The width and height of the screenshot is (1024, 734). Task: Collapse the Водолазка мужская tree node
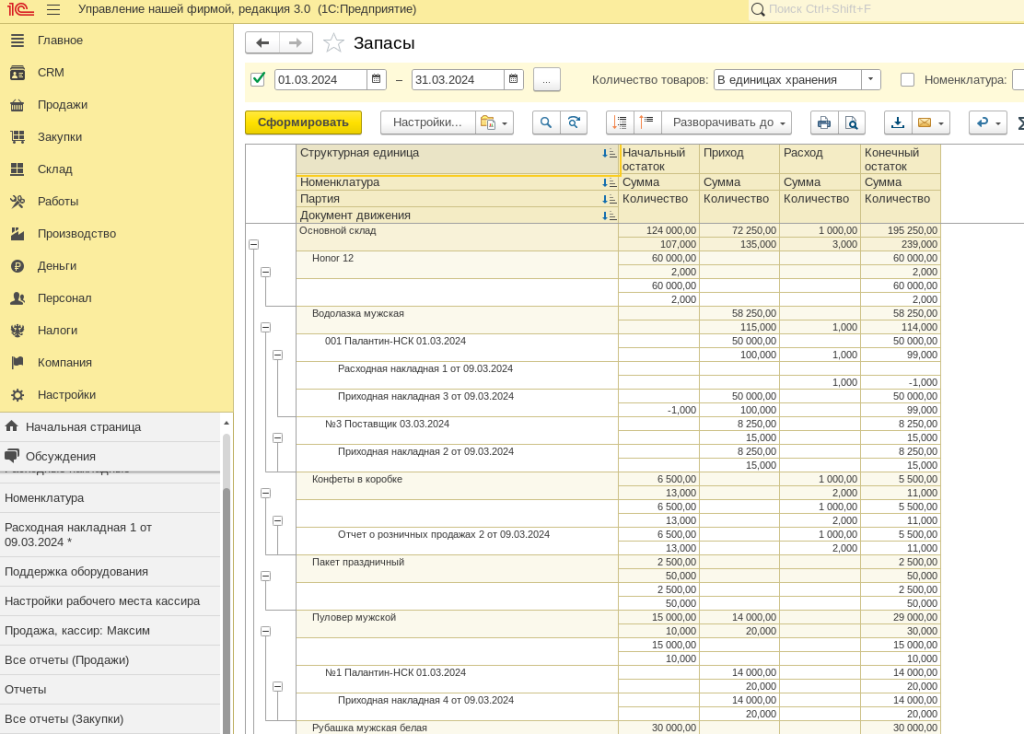(265, 327)
